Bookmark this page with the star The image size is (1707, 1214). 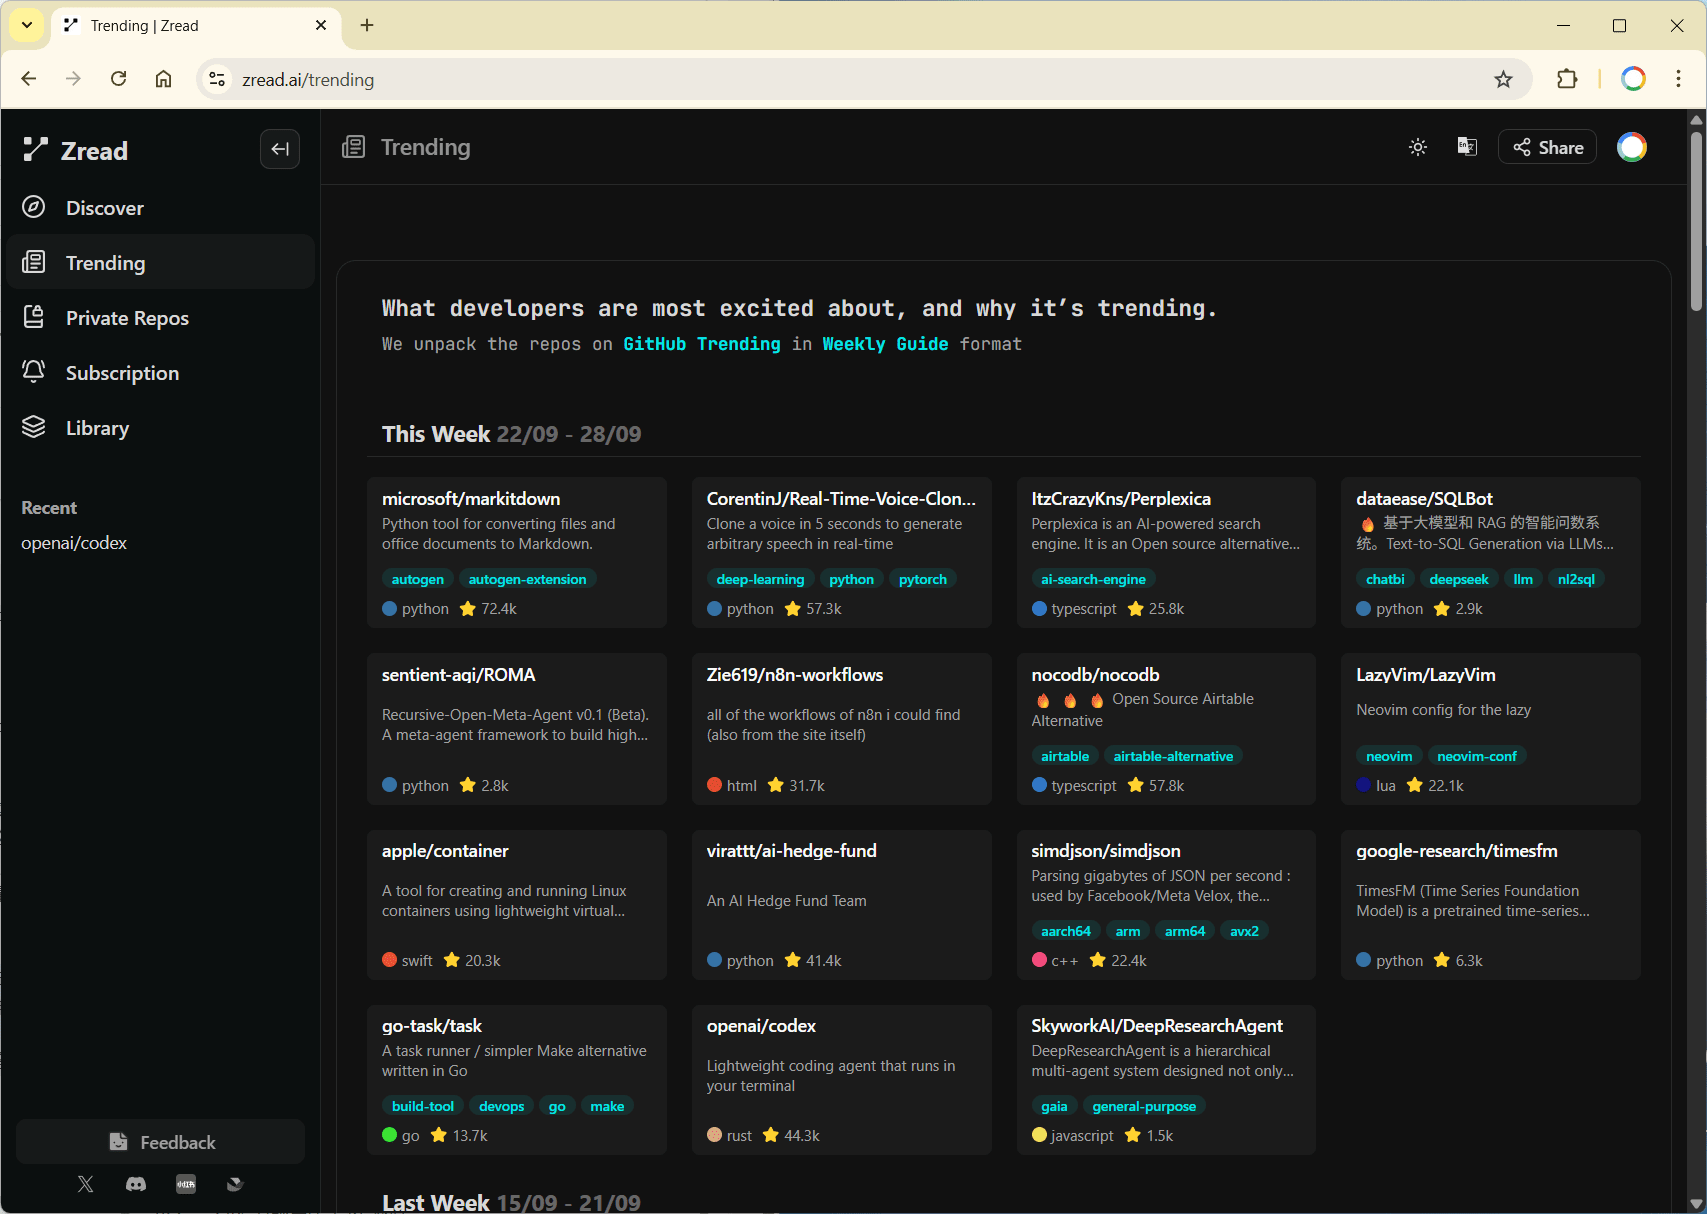click(1503, 80)
